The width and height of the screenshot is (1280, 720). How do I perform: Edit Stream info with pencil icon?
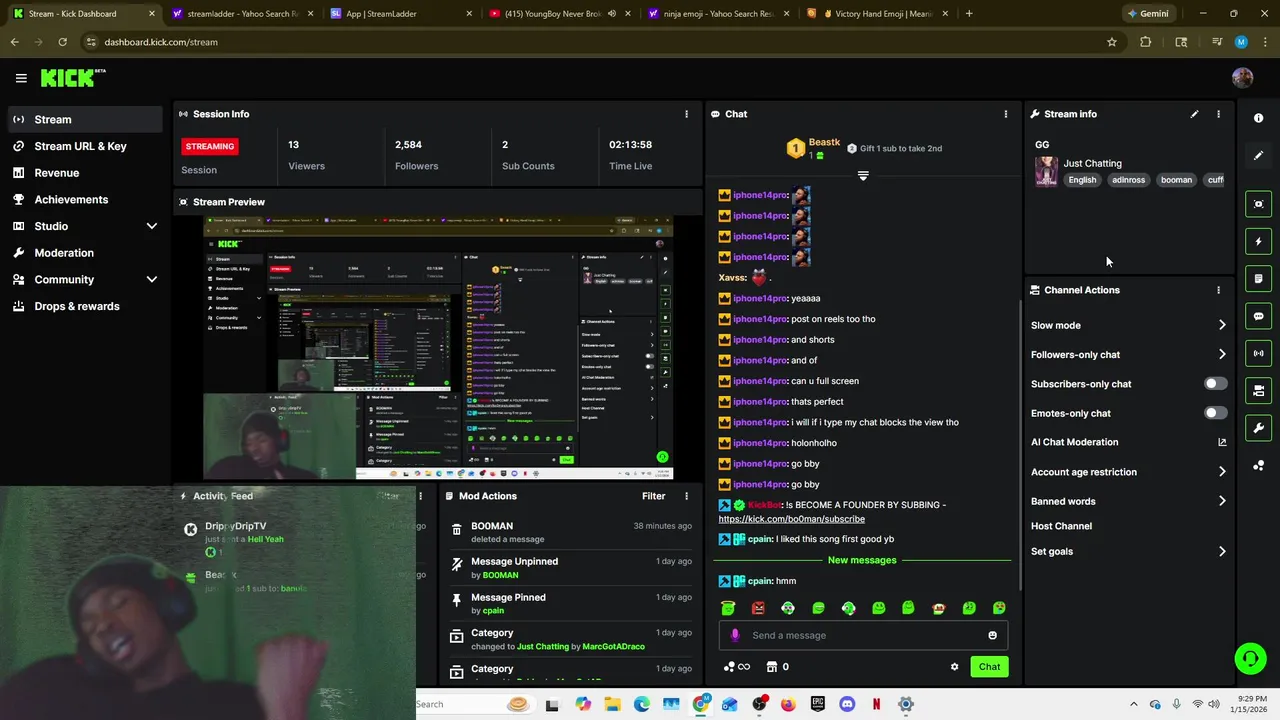pos(1194,114)
